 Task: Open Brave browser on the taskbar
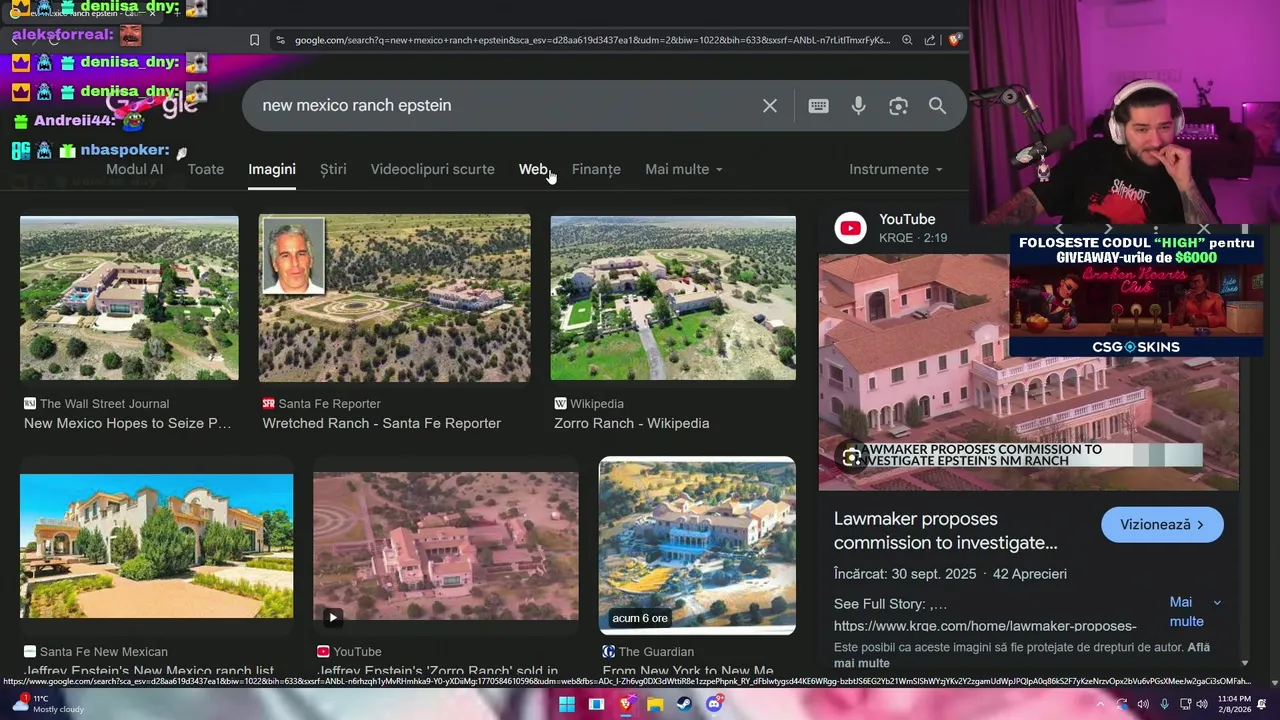point(626,704)
